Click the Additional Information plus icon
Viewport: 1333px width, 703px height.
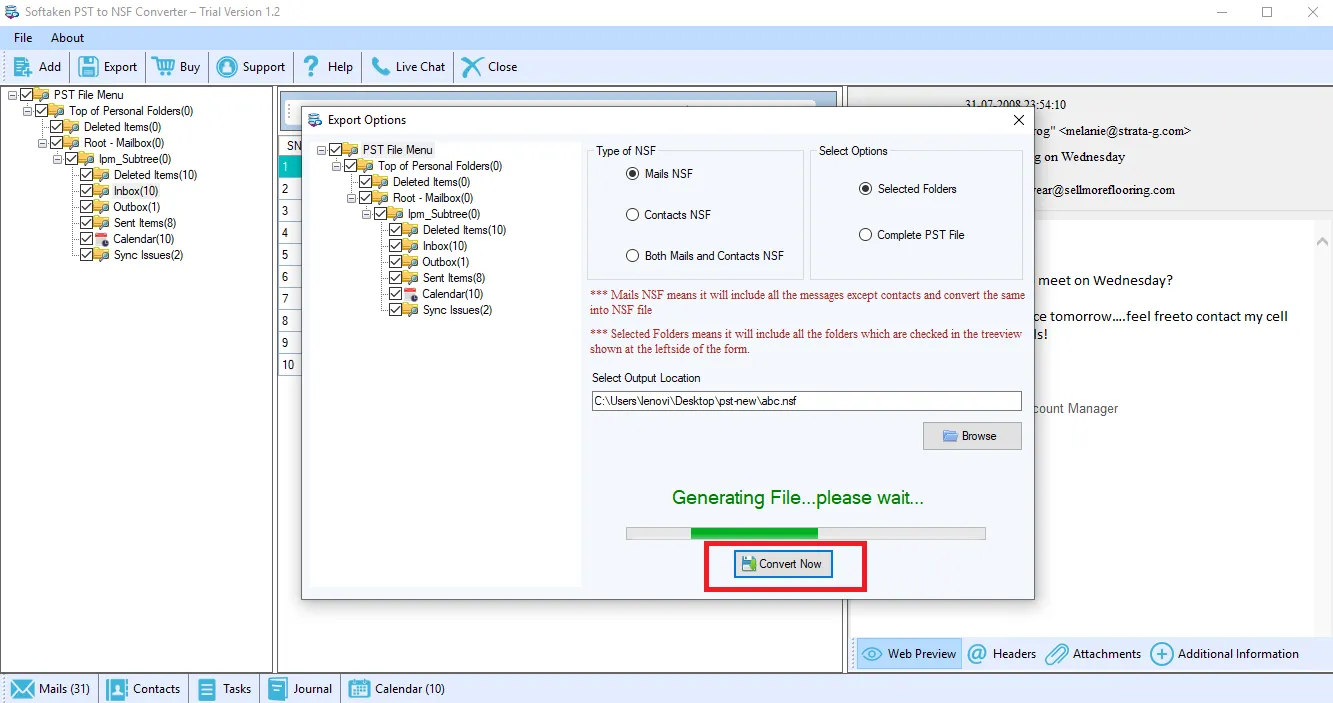pos(1161,654)
